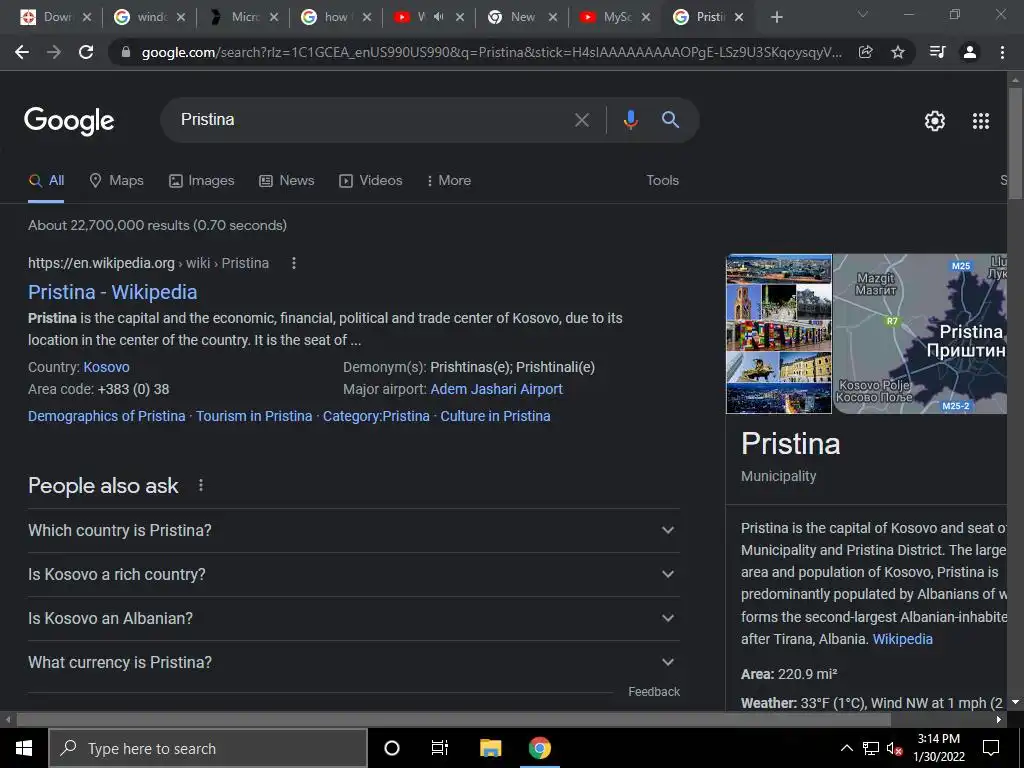Clear the search box with X

(x=581, y=120)
